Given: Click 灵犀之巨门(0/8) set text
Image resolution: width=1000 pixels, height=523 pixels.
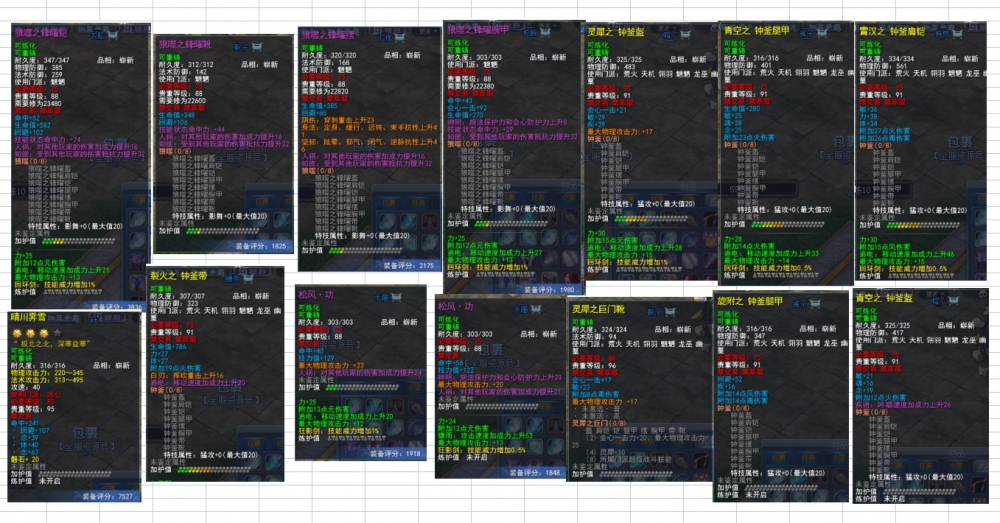Looking at the screenshot, I should [599, 423].
